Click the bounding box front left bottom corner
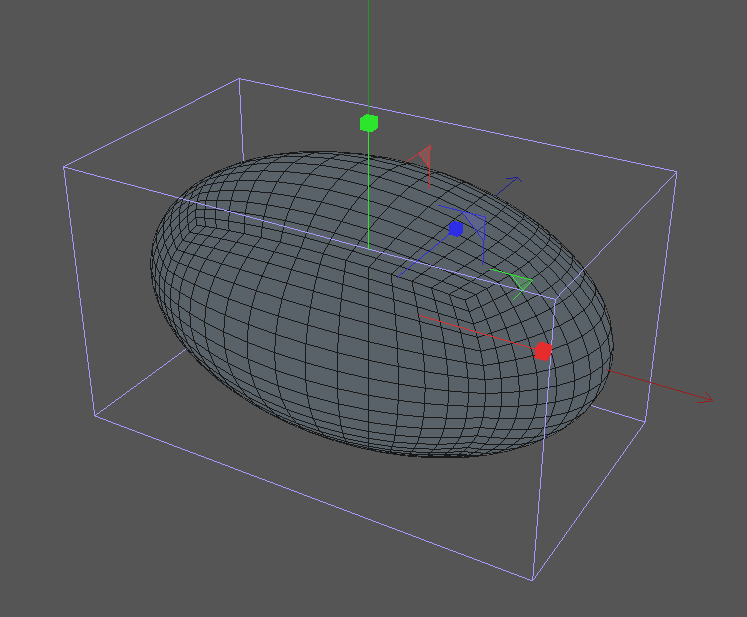Viewport: 747px width, 617px height. tap(95, 414)
